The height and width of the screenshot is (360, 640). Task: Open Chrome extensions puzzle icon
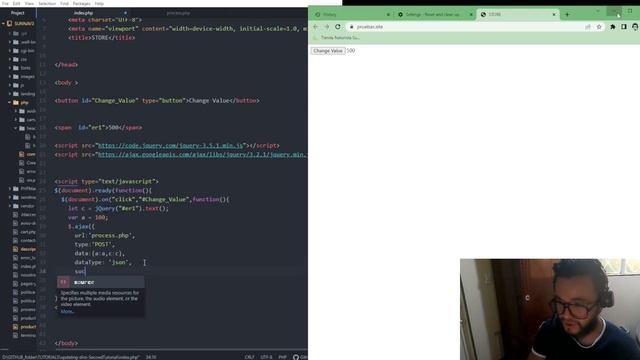tap(613, 27)
